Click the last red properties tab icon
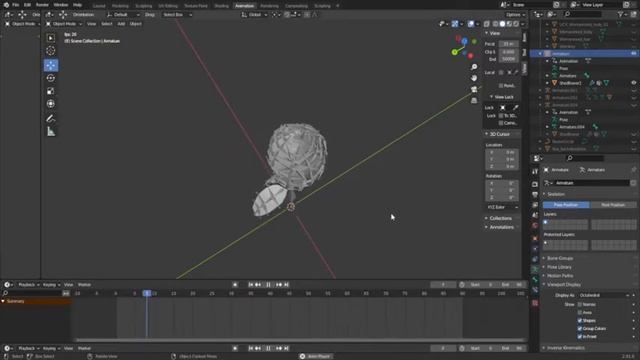Image resolution: width=640 pixels, height=360 pixels. (x=535, y=303)
